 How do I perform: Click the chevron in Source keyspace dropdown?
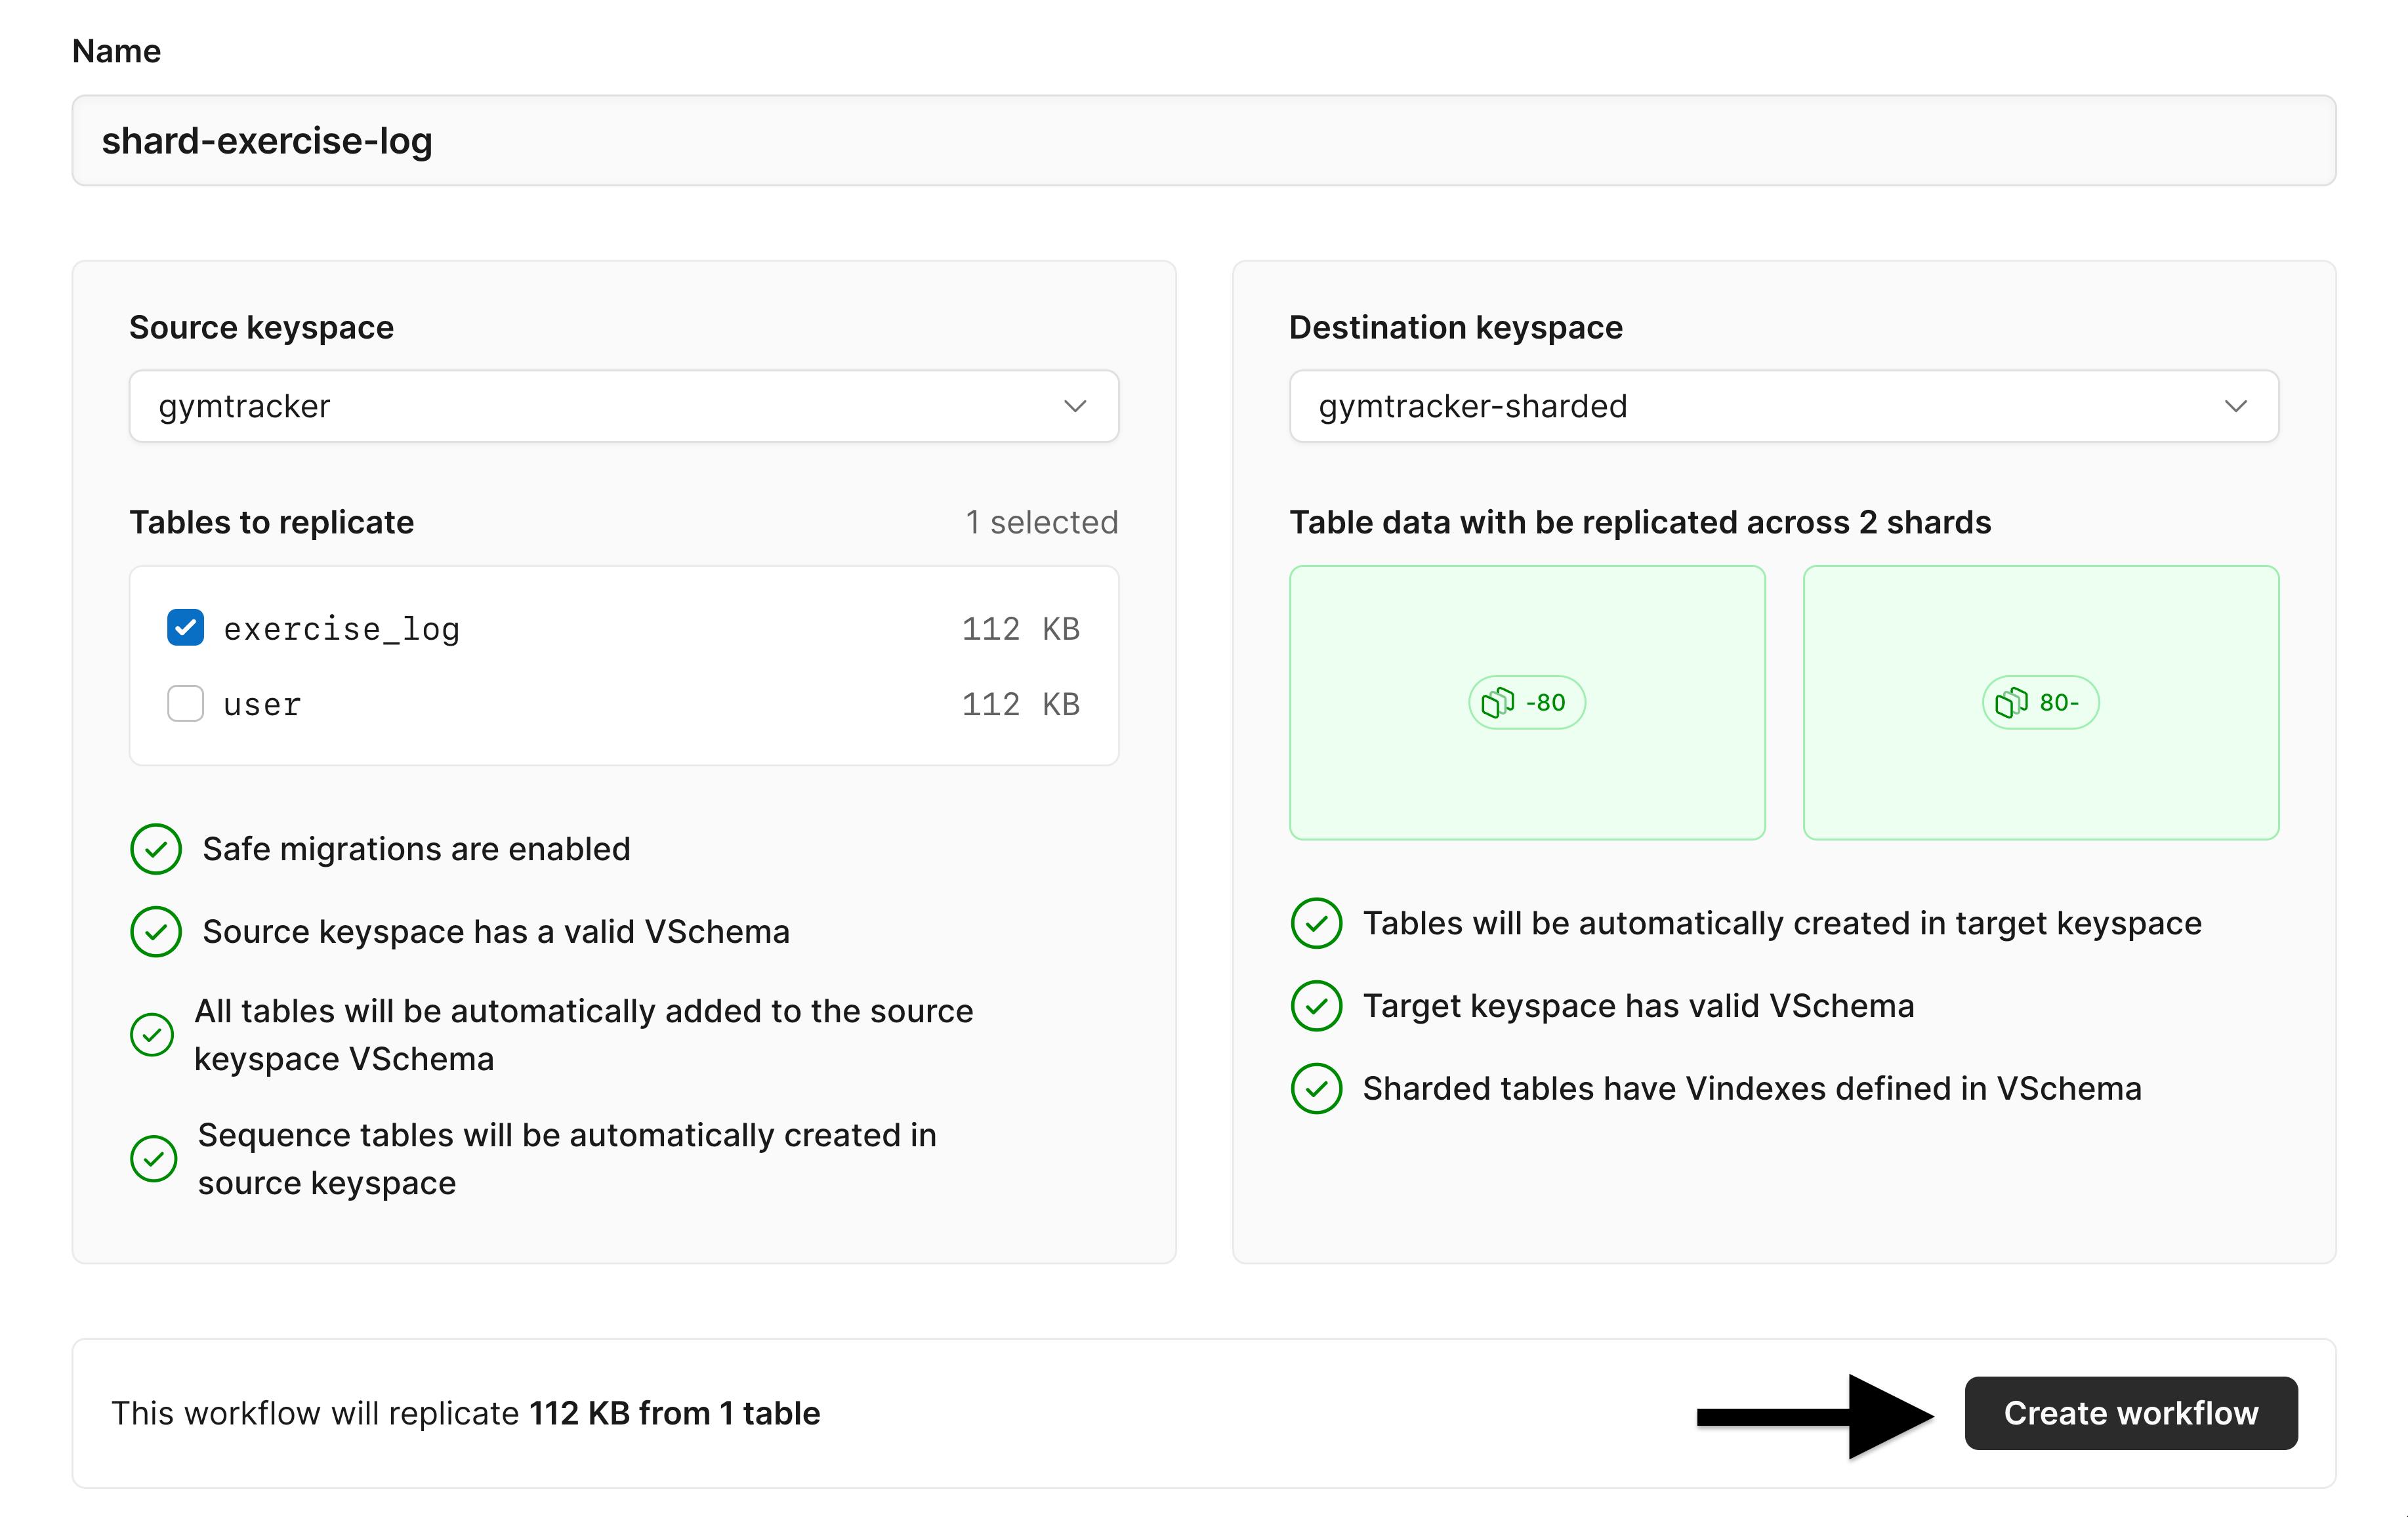coord(1075,406)
